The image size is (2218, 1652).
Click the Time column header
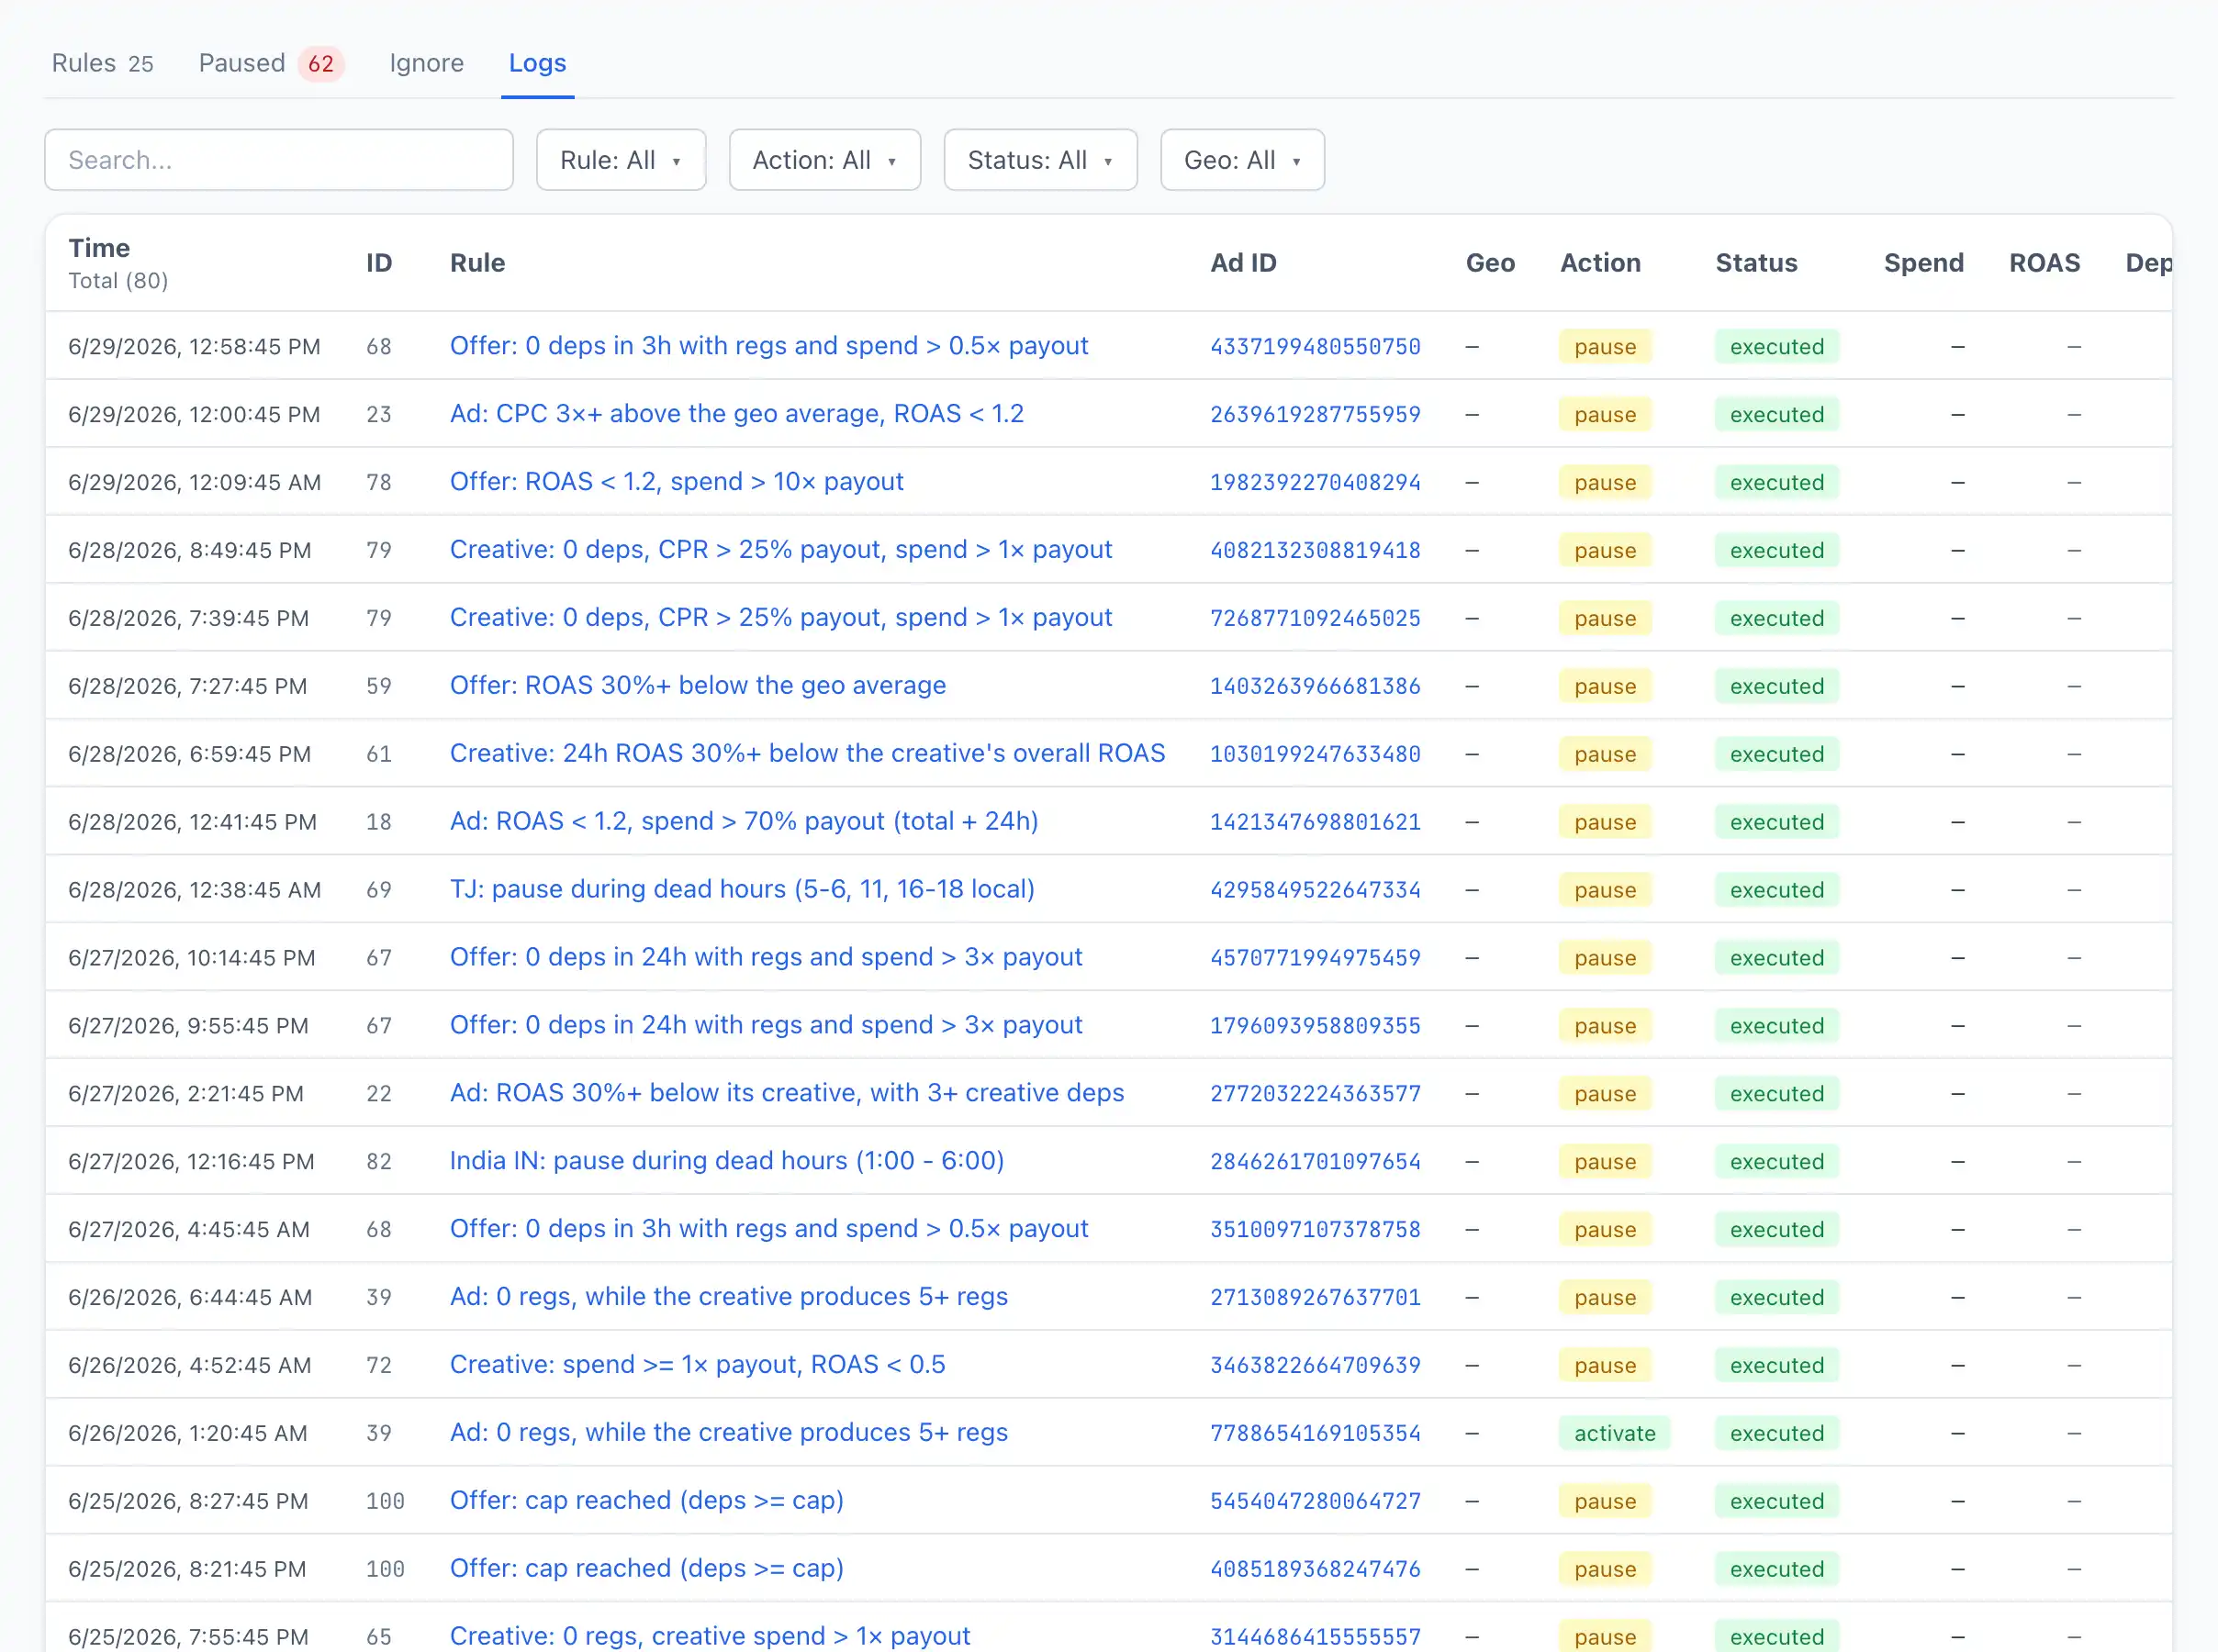click(x=99, y=248)
